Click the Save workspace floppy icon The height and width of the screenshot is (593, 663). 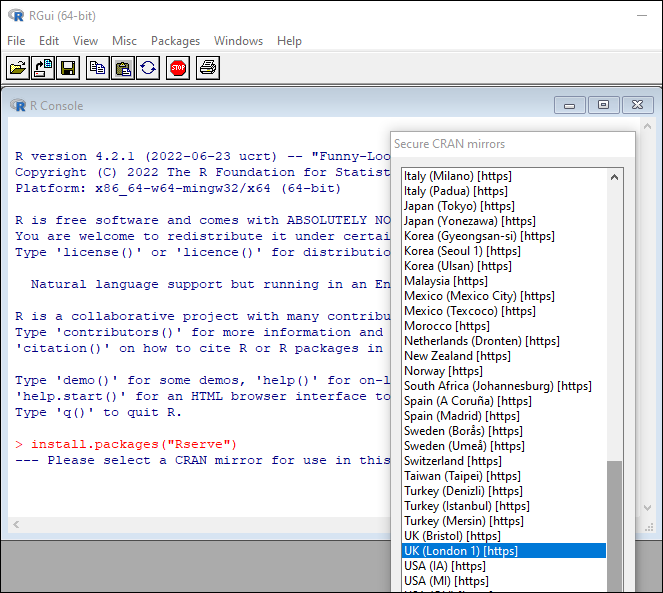pos(68,68)
